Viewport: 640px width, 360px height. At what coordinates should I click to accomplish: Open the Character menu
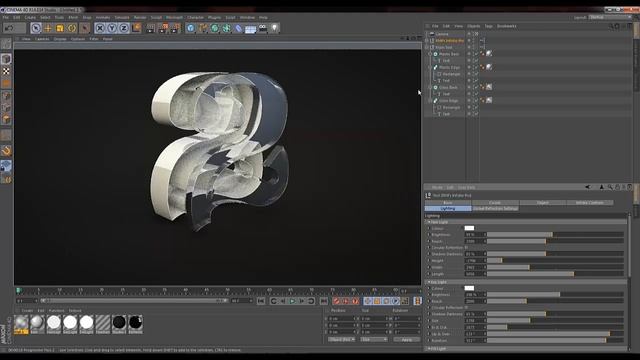(195, 18)
